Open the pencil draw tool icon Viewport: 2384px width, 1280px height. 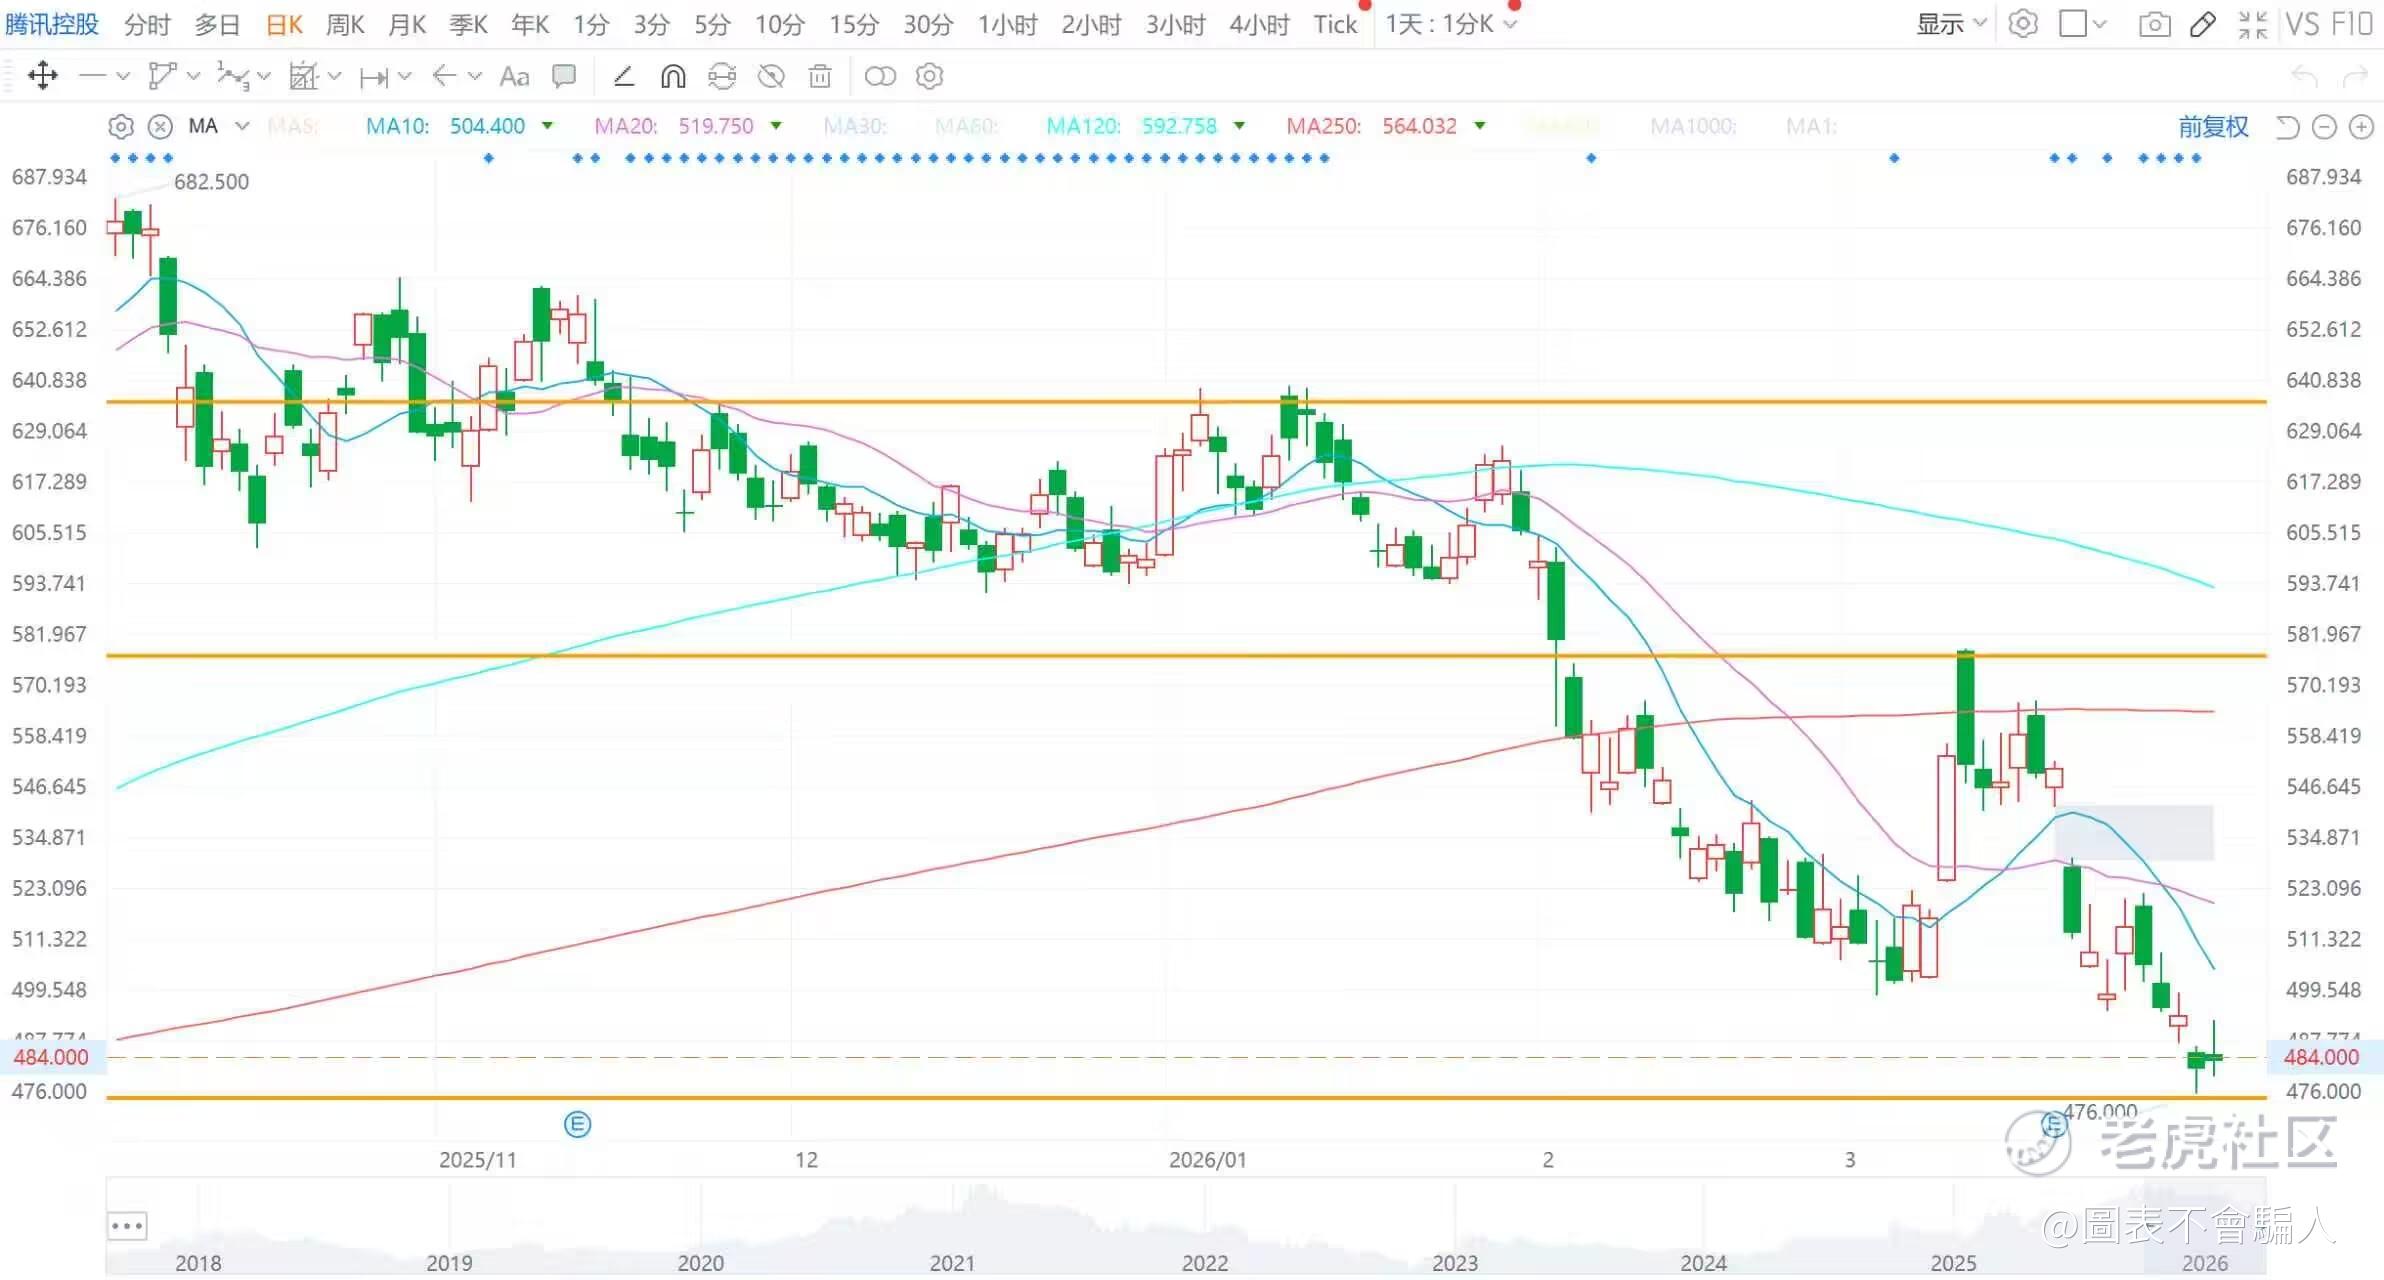[2202, 24]
